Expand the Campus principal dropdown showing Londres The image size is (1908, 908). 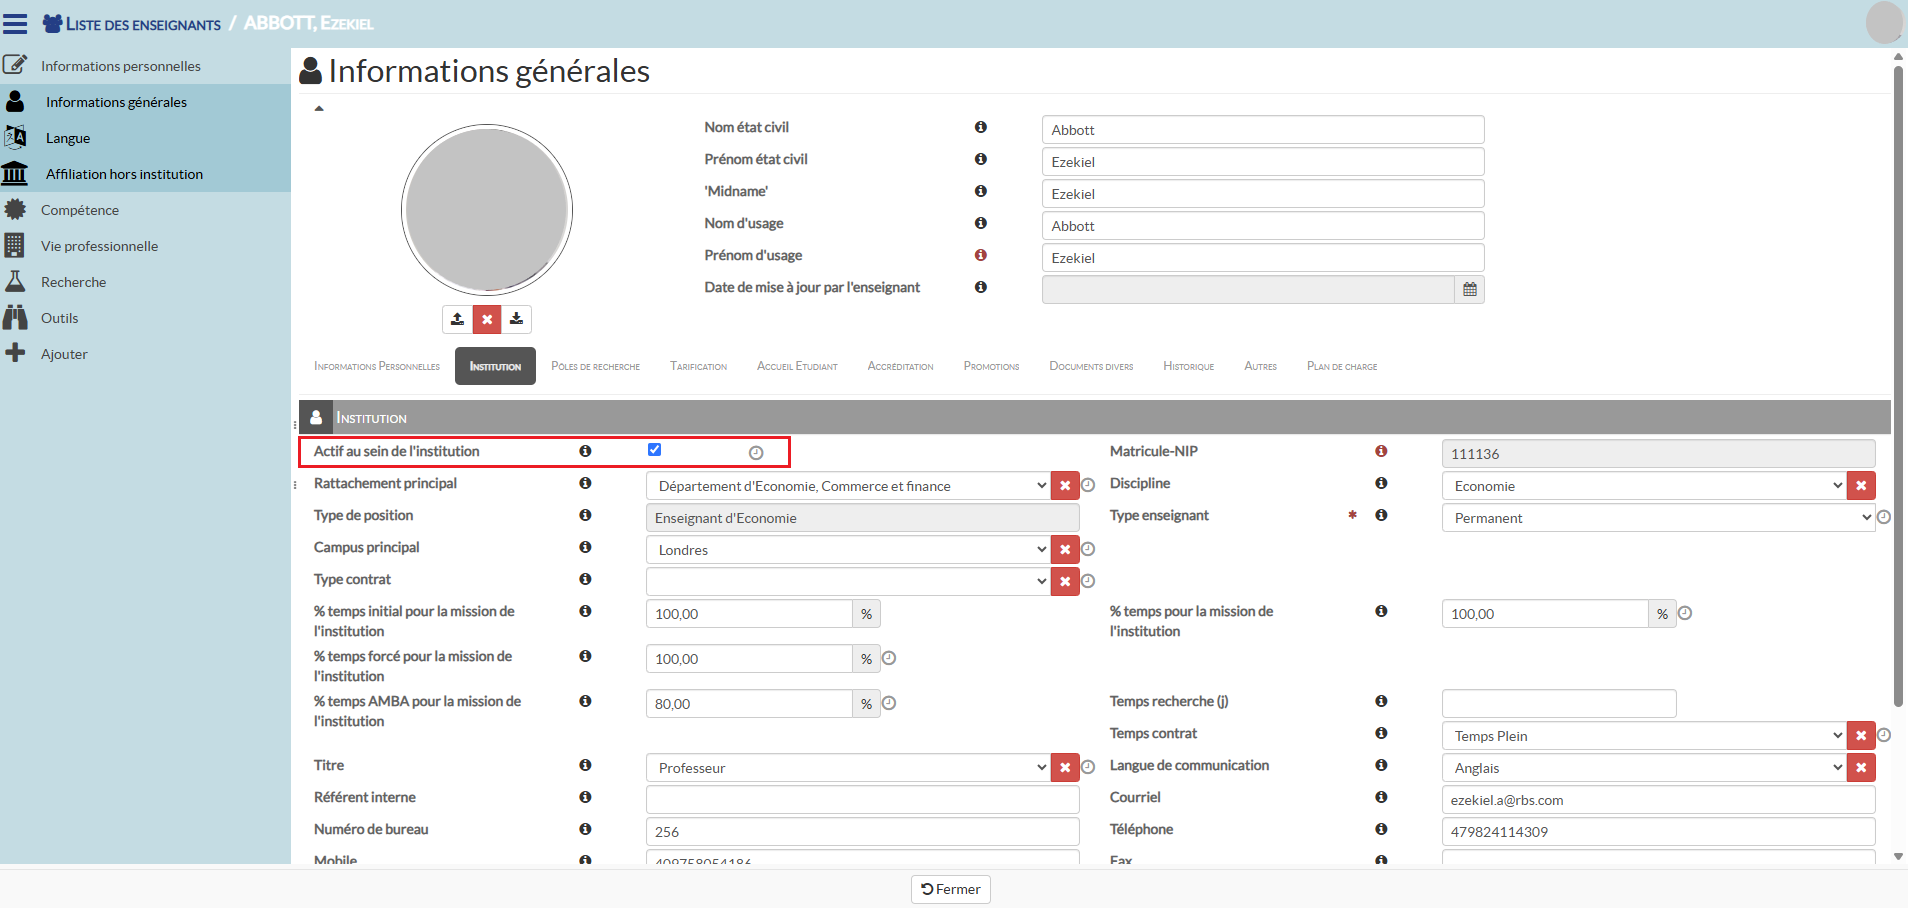(847, 550)
